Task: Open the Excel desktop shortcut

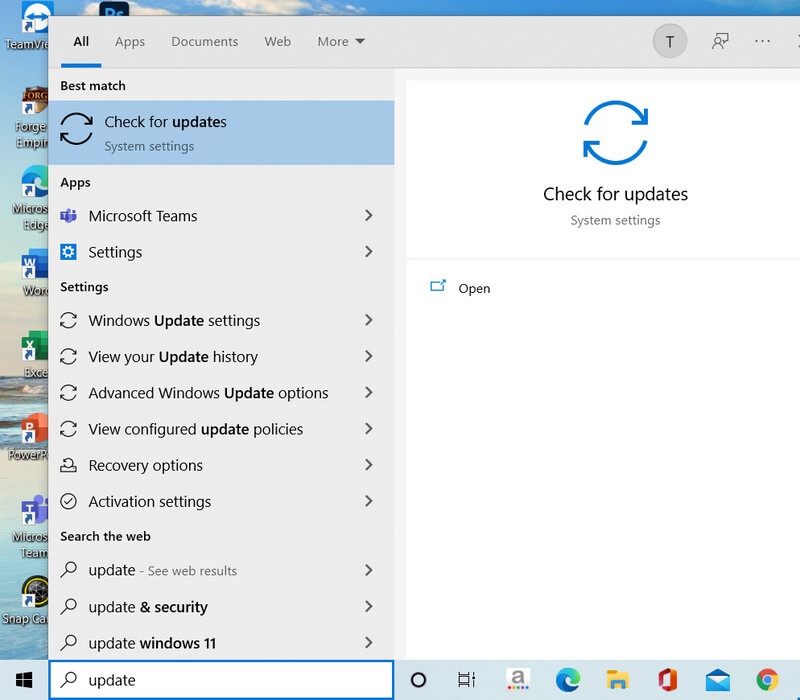Action: tap(34, 355)
